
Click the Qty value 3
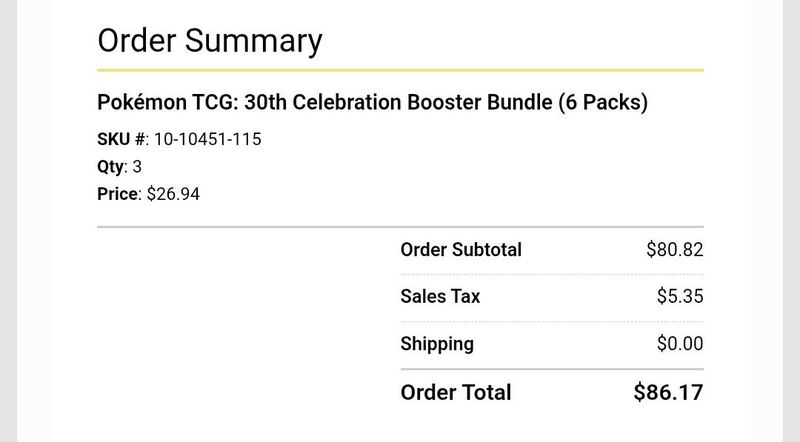coord(137,166)
